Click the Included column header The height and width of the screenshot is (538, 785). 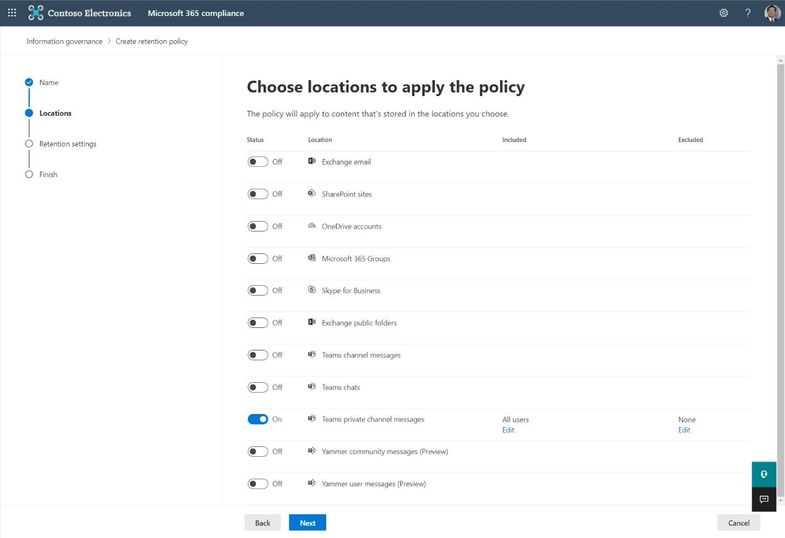click(x=514, y=140)
